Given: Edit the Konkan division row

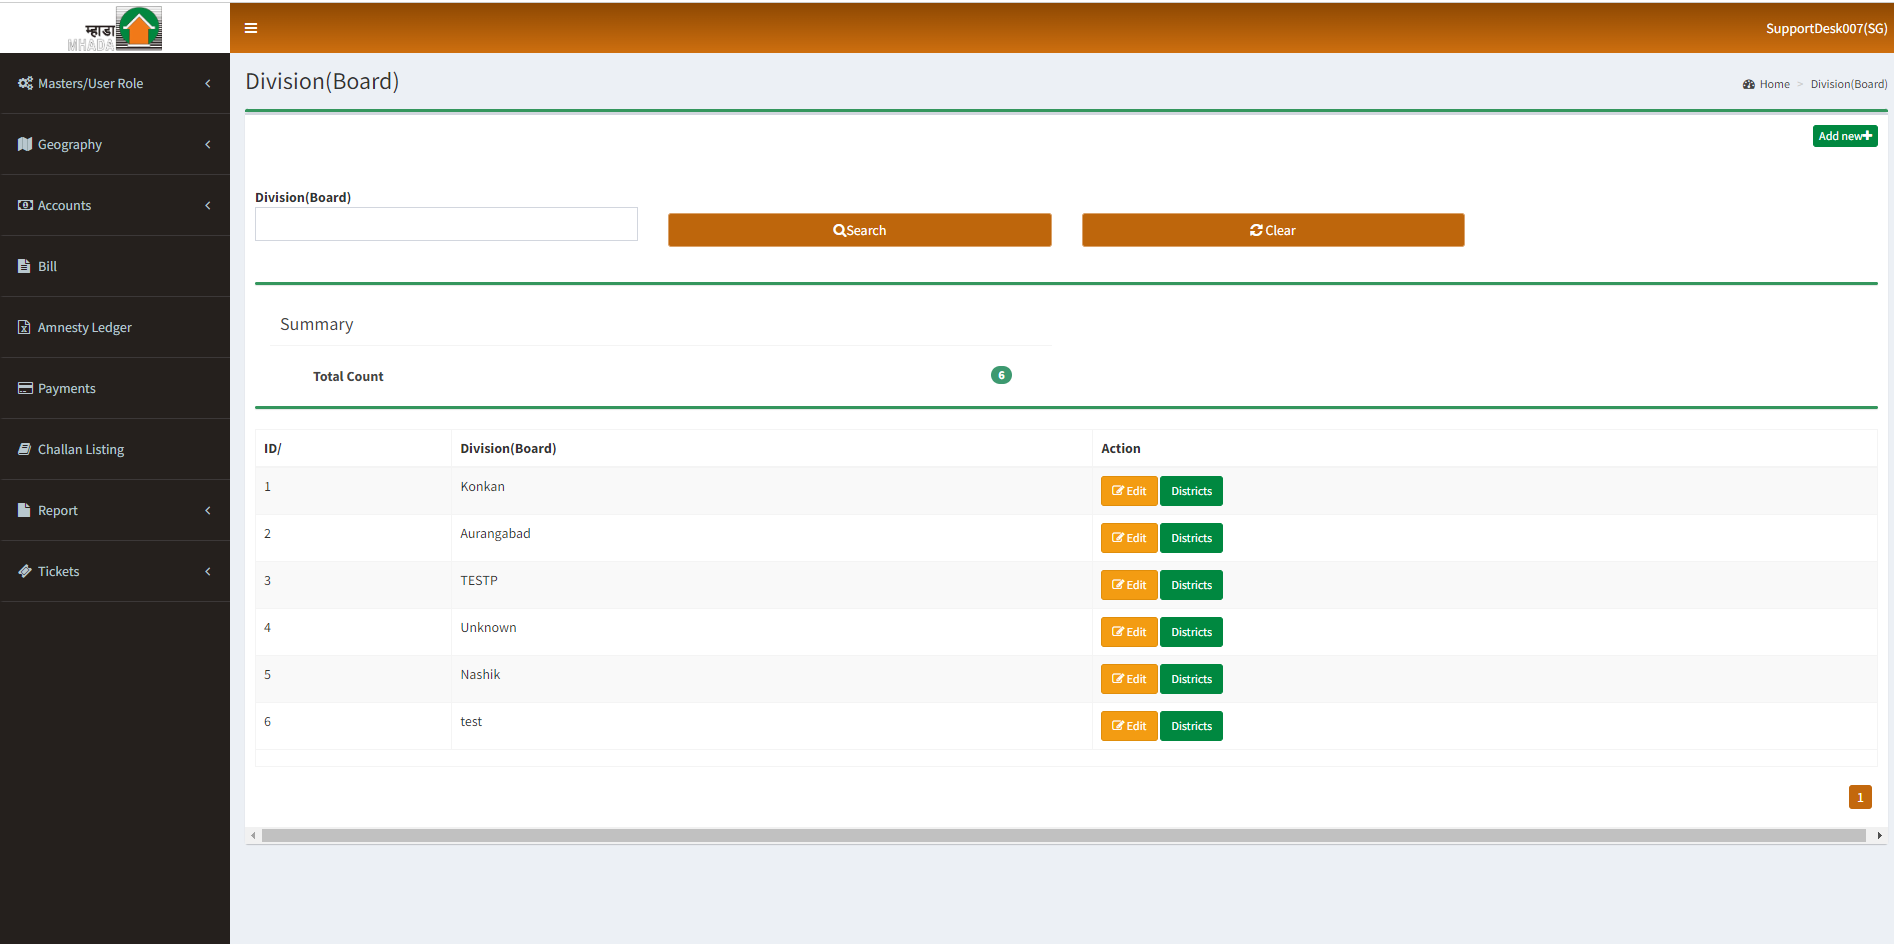Looking at the screenshot, I should [x=1128, y=491].
